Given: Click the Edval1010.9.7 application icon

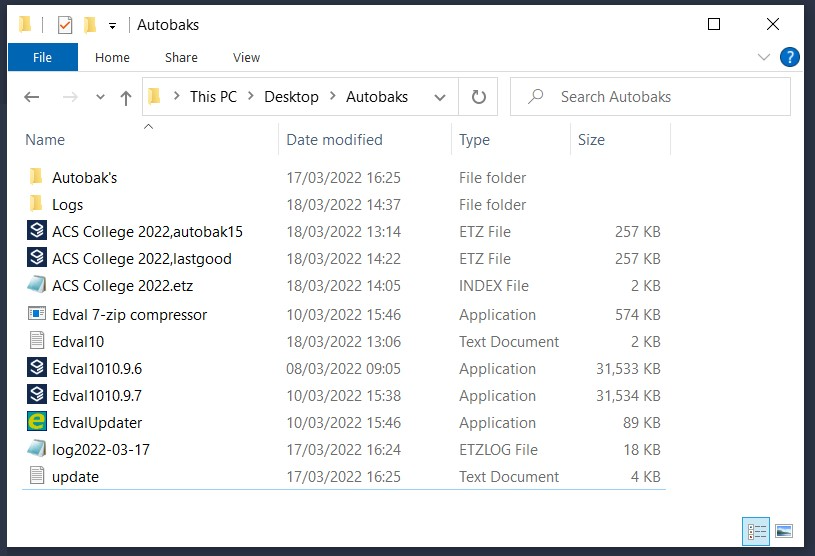Looking at the screenshot, I should (x=37, y=395).
